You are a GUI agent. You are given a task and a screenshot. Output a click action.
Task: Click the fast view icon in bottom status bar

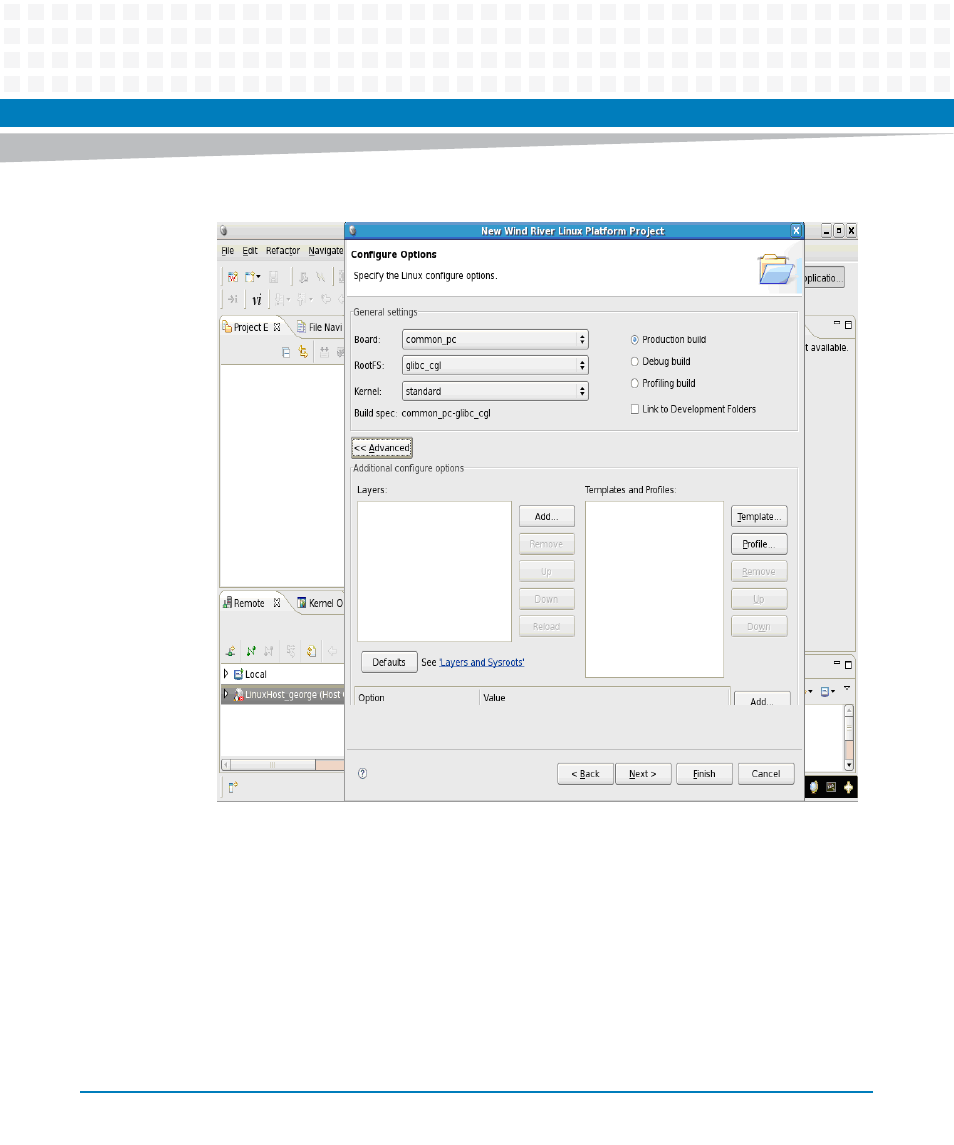click(233, 787)
